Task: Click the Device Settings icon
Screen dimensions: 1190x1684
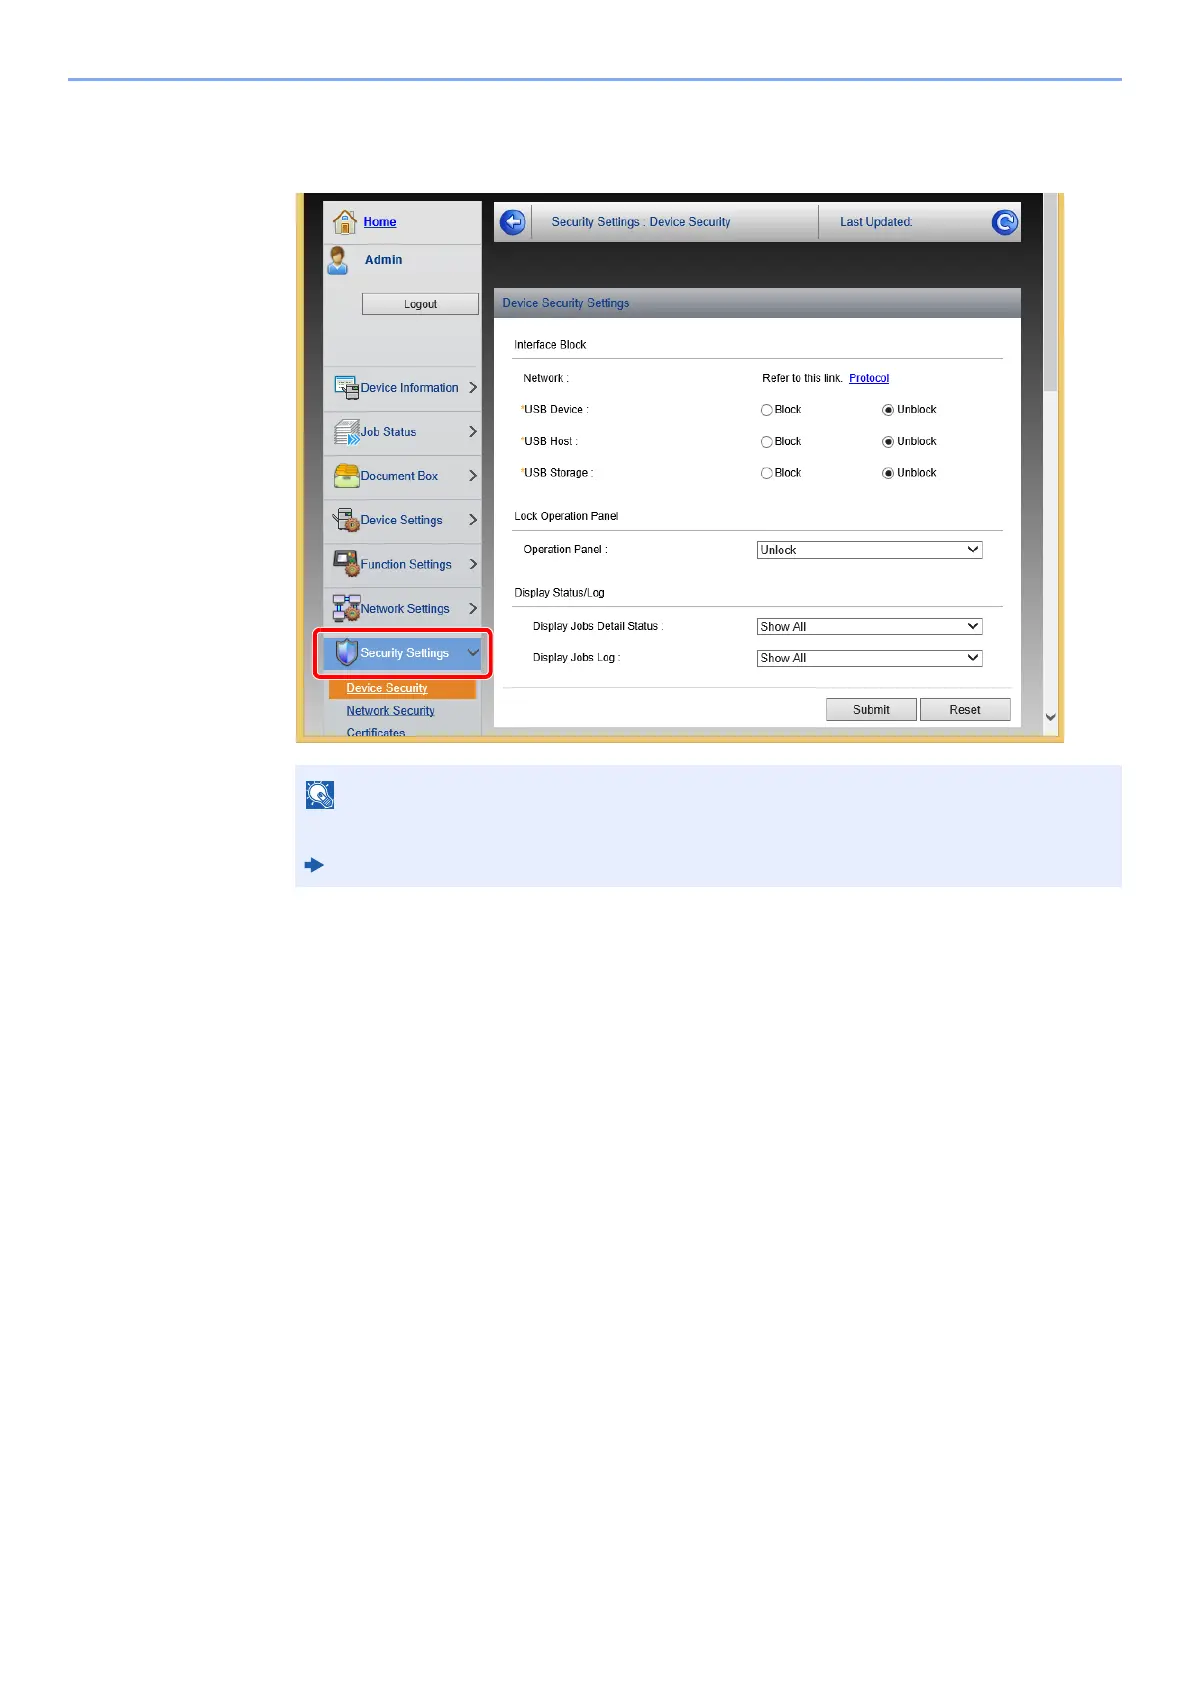Action: tap(346, 520)
